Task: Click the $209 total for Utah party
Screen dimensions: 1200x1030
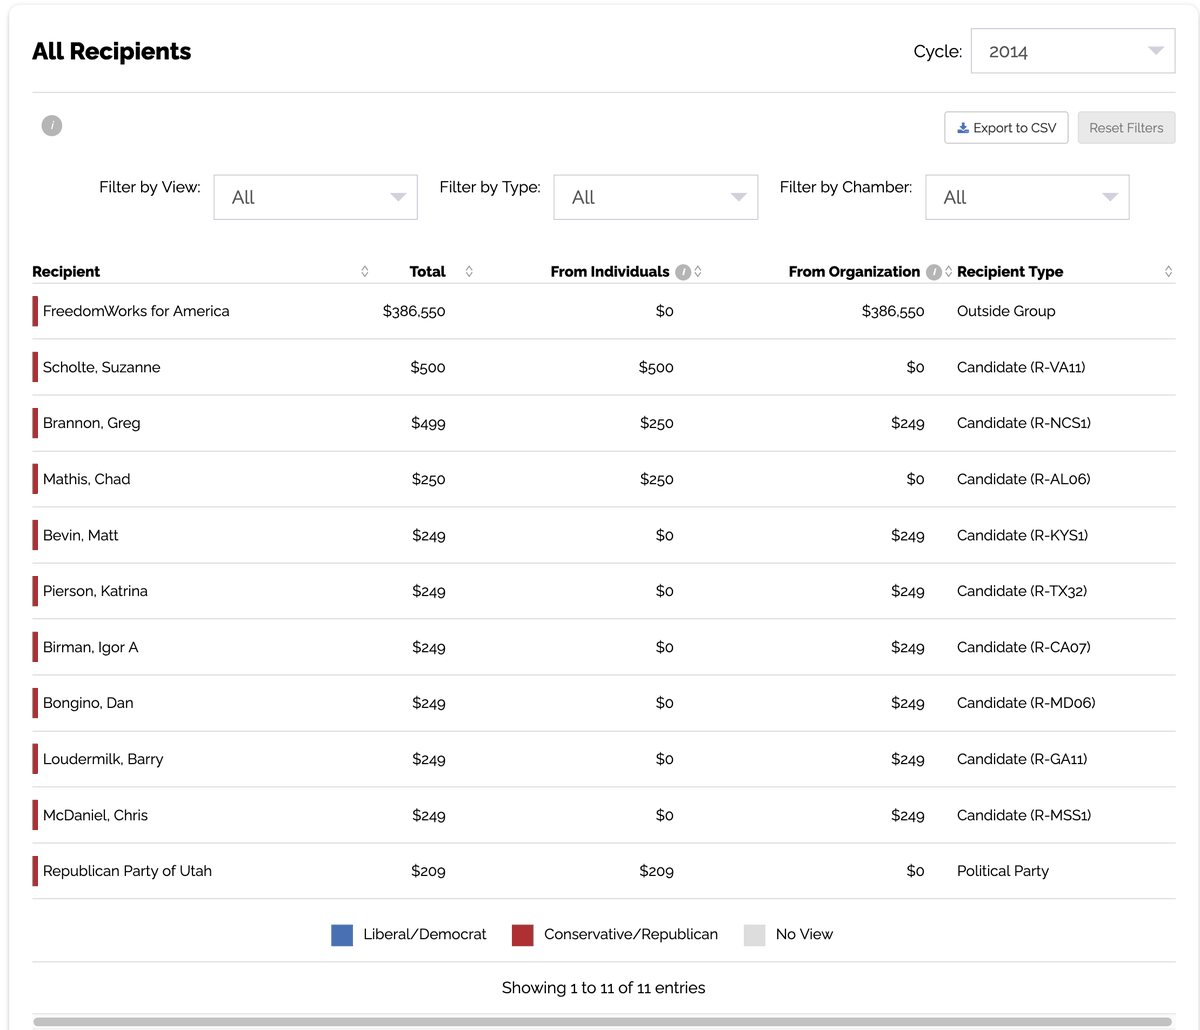Action: (x=428, y=871)
